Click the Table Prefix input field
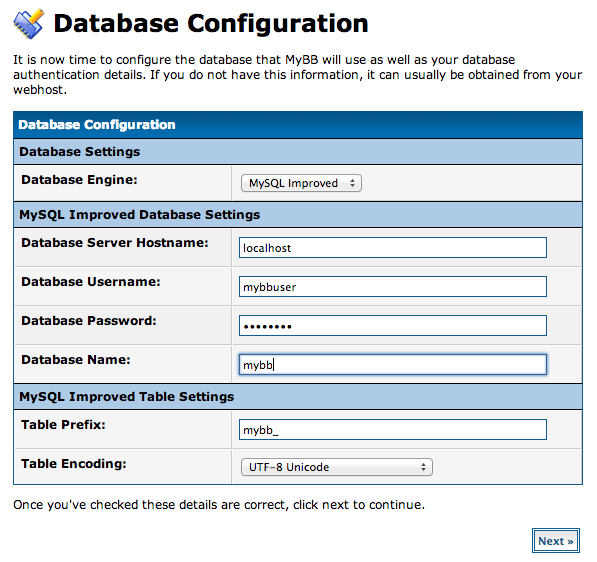Viewport: 597px width, 562px height. point(393,430)
